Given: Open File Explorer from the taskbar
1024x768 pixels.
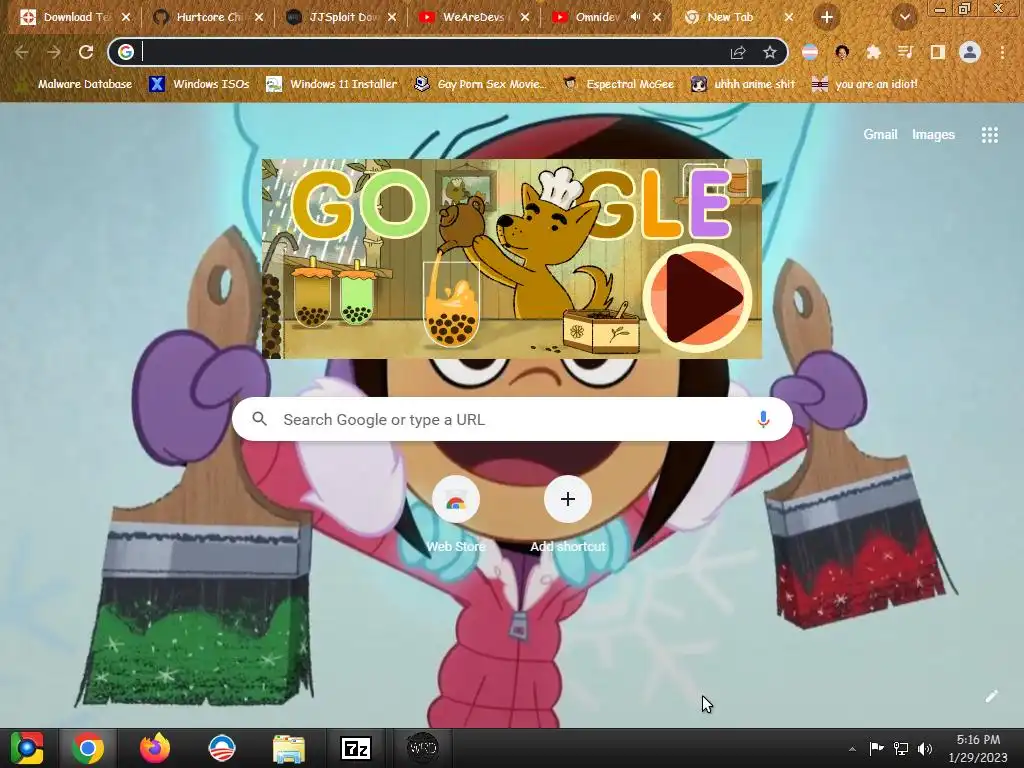Looking at the screenshot, I should tap(289, 748).
